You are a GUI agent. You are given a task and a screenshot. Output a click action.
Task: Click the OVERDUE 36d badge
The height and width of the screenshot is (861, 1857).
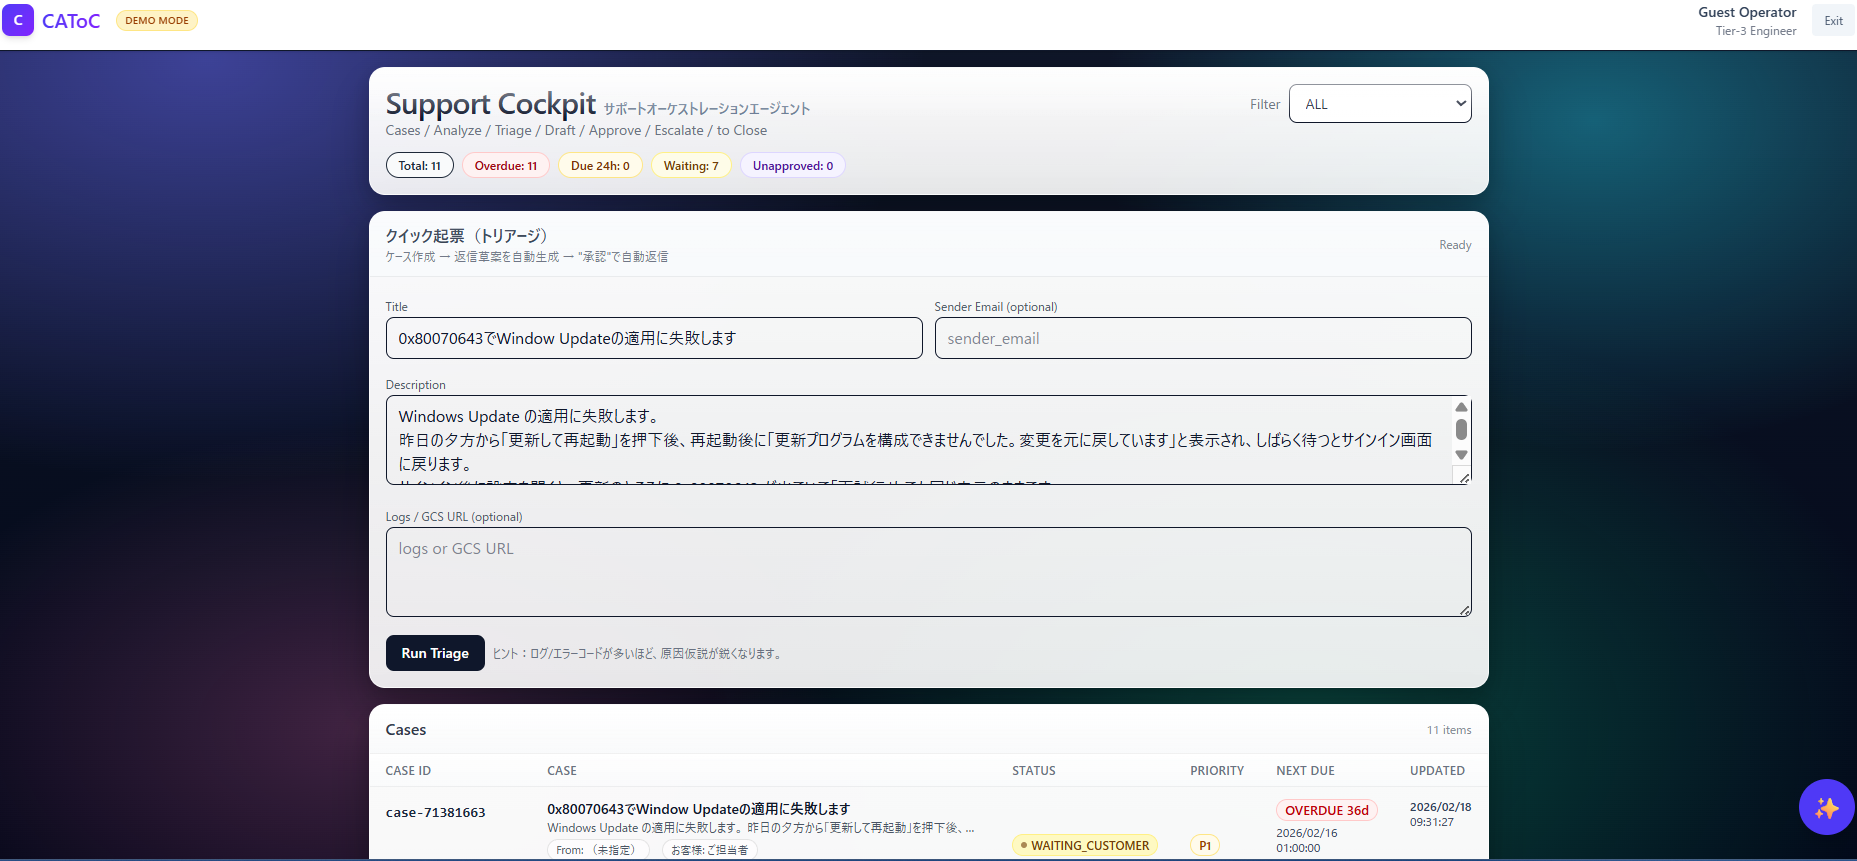tap(1327, 811)
